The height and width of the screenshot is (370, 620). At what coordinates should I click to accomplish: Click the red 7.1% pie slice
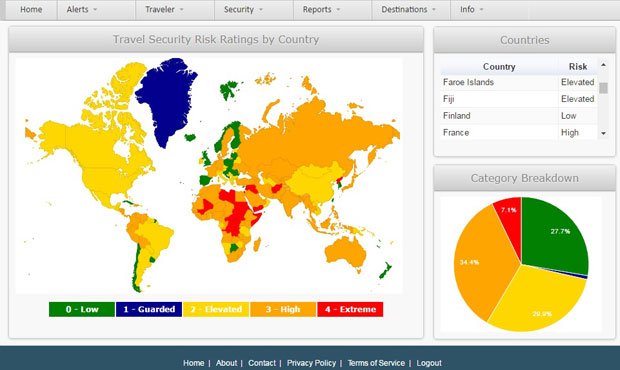(x=510, y=221)
